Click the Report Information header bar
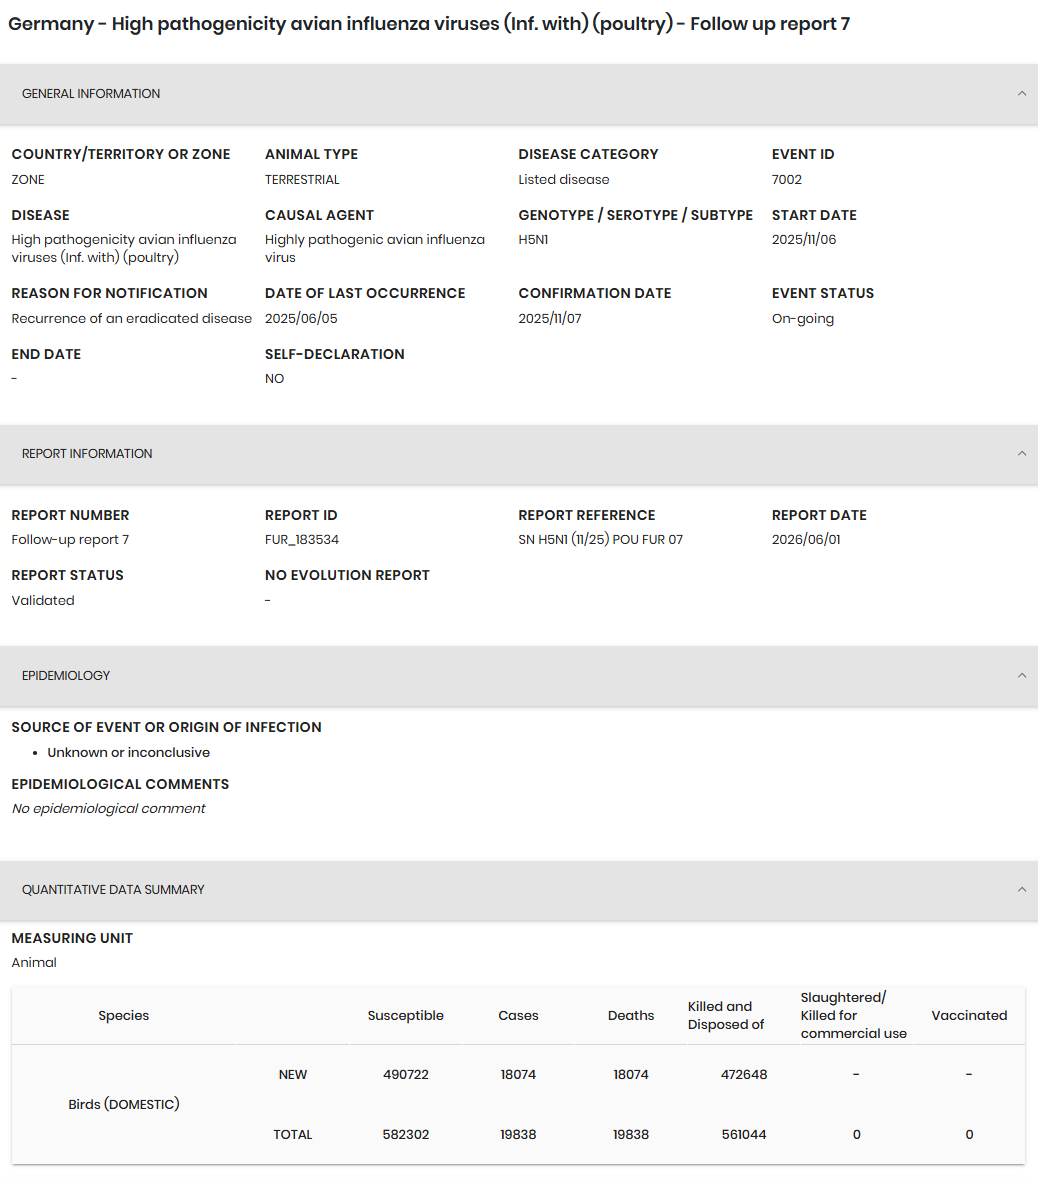1038x1177 pixels. point(519,453)
